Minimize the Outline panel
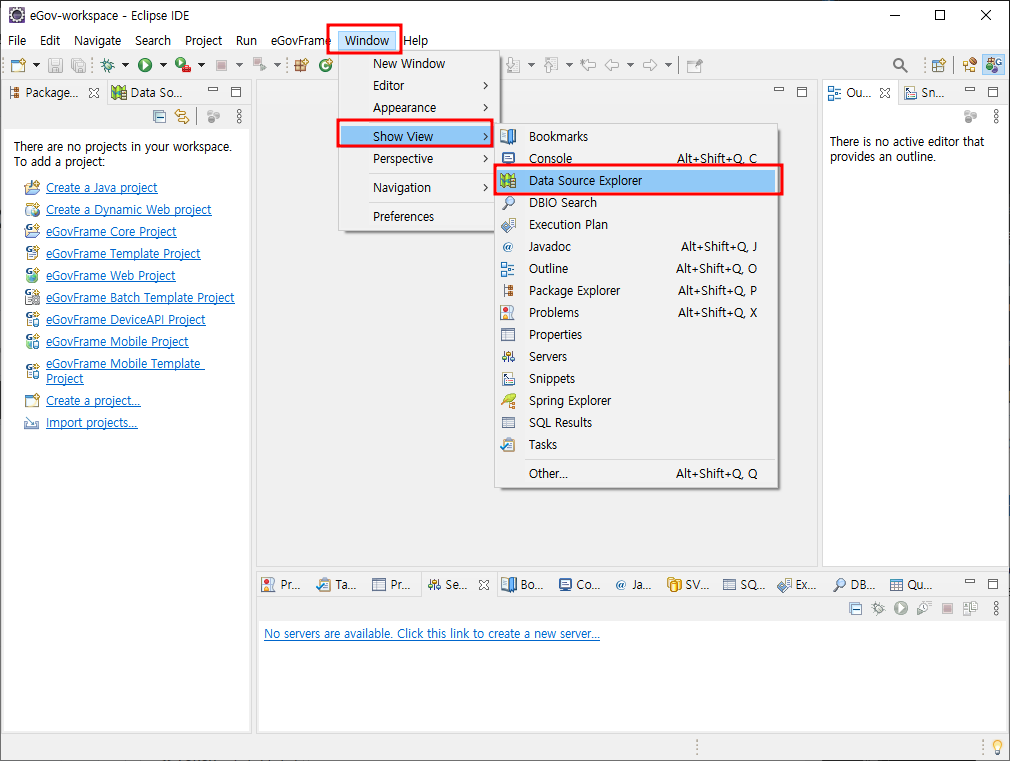 coord(970,90)
